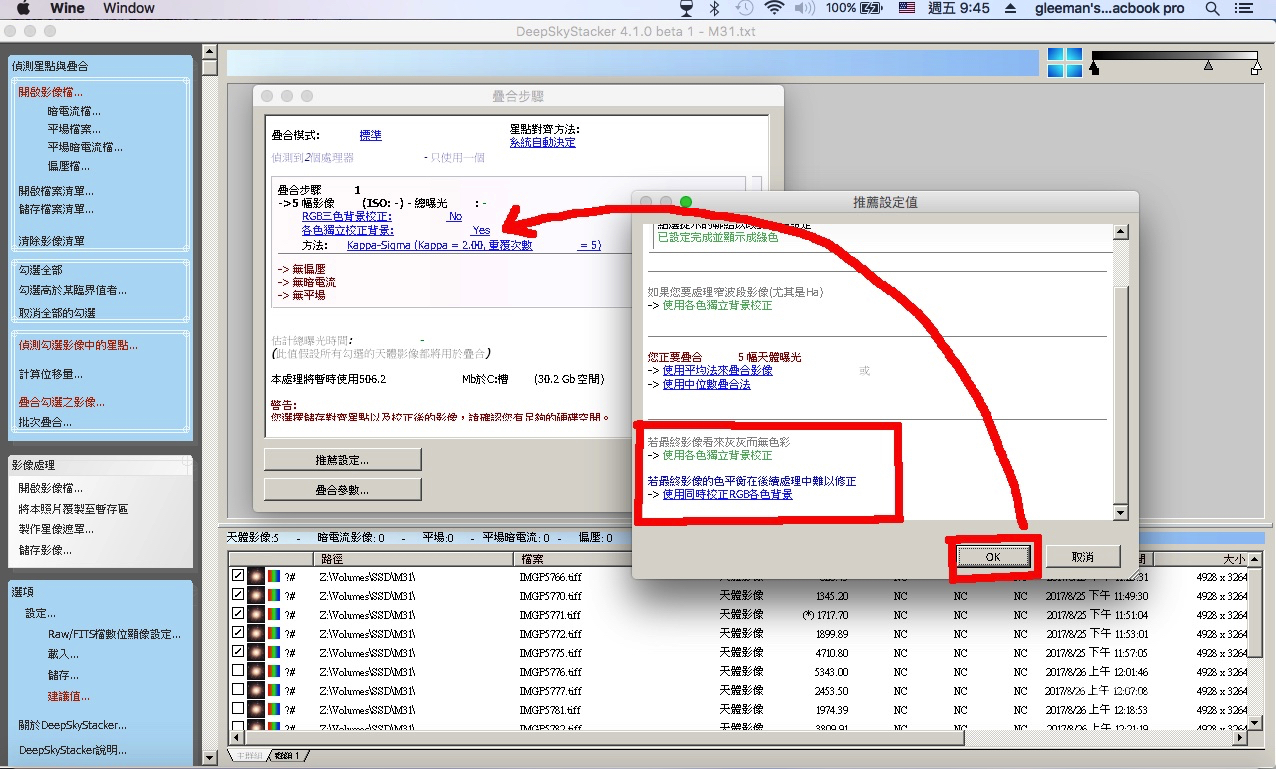Uncheck the IMGP5772.tiff checkbox
The image size is (1276, 769).
coord(237,633)
